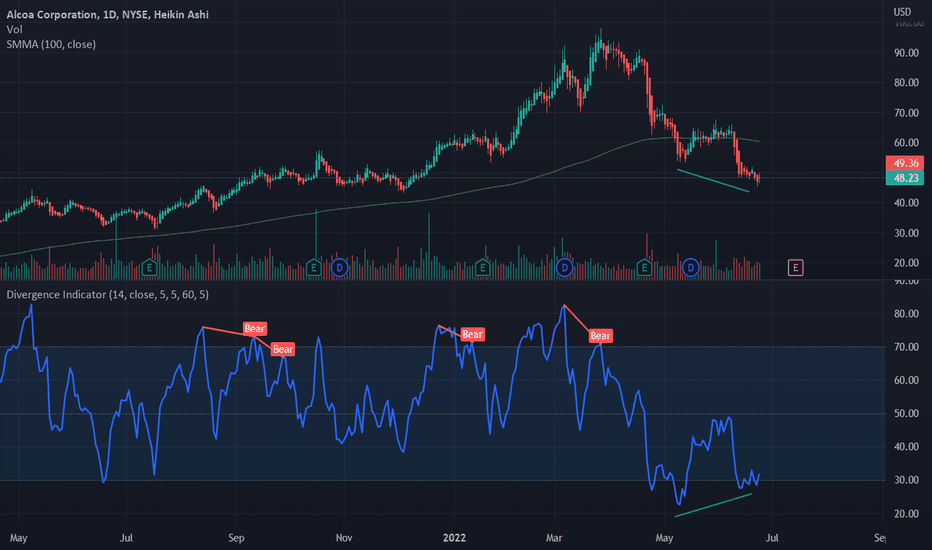Click the earnings E marker in October 2021
The height and width of the screenshot is (550, 932).
click(313, 268)
